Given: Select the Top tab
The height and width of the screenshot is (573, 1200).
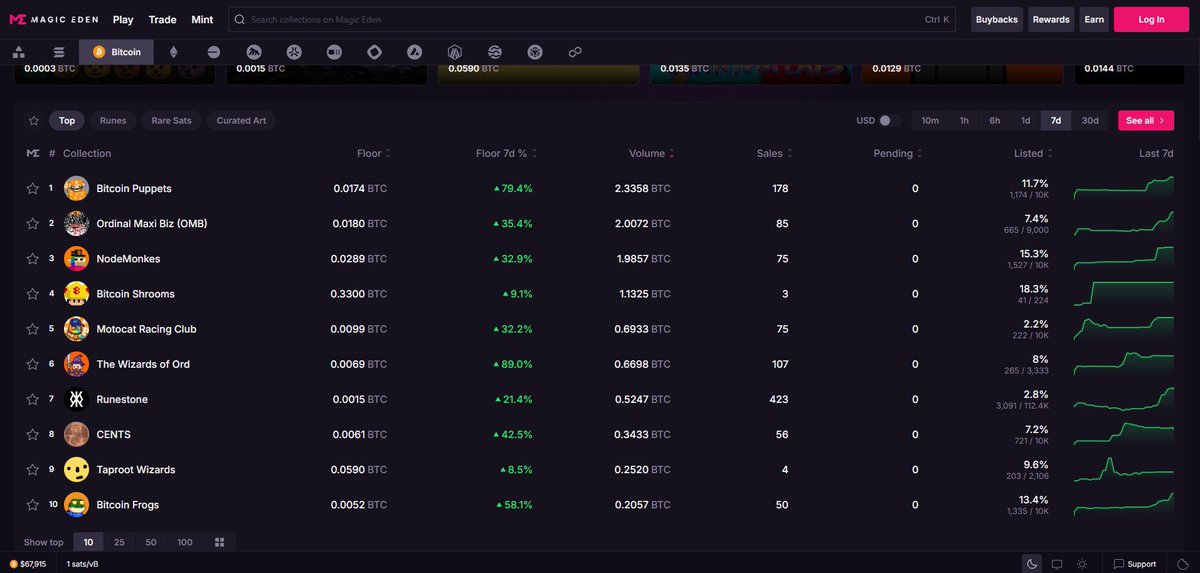Looking at the screenshot, I should click(67, 120).
